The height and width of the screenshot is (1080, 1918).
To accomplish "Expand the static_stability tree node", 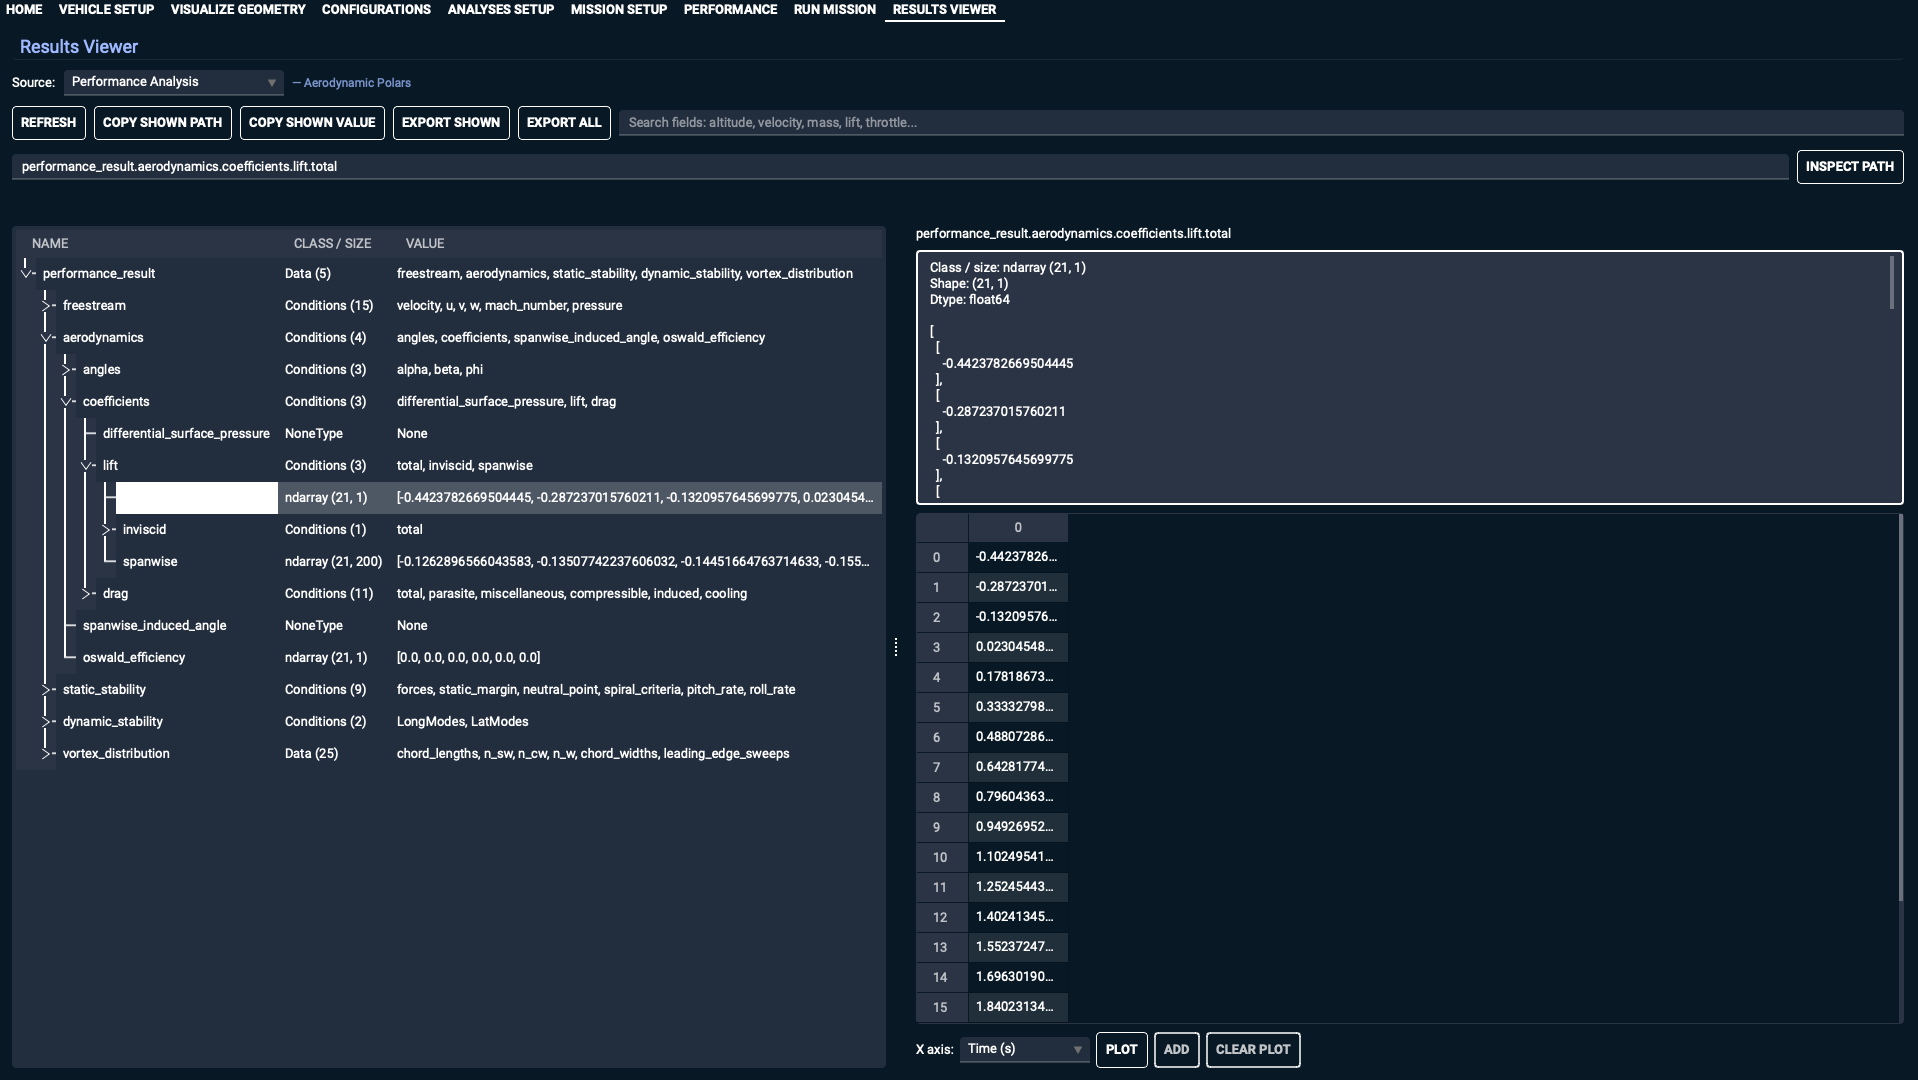I will tap(47, 689).
